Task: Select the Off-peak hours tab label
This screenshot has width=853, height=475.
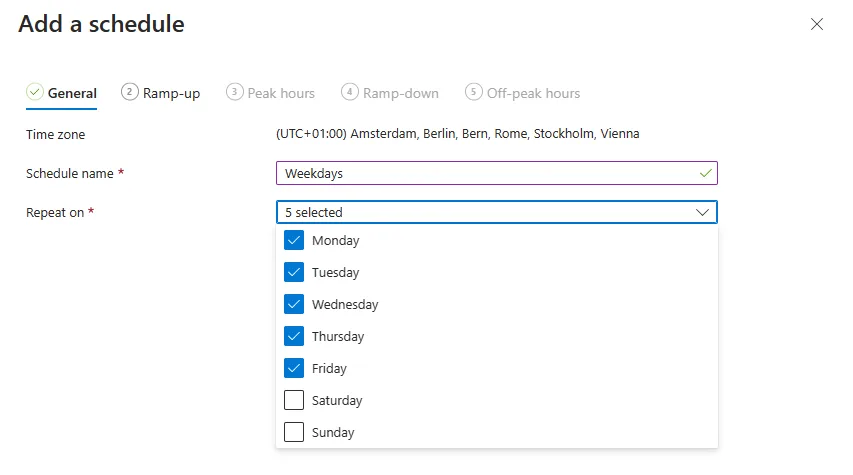Action: pyautogui.click(x=533, y=93)
